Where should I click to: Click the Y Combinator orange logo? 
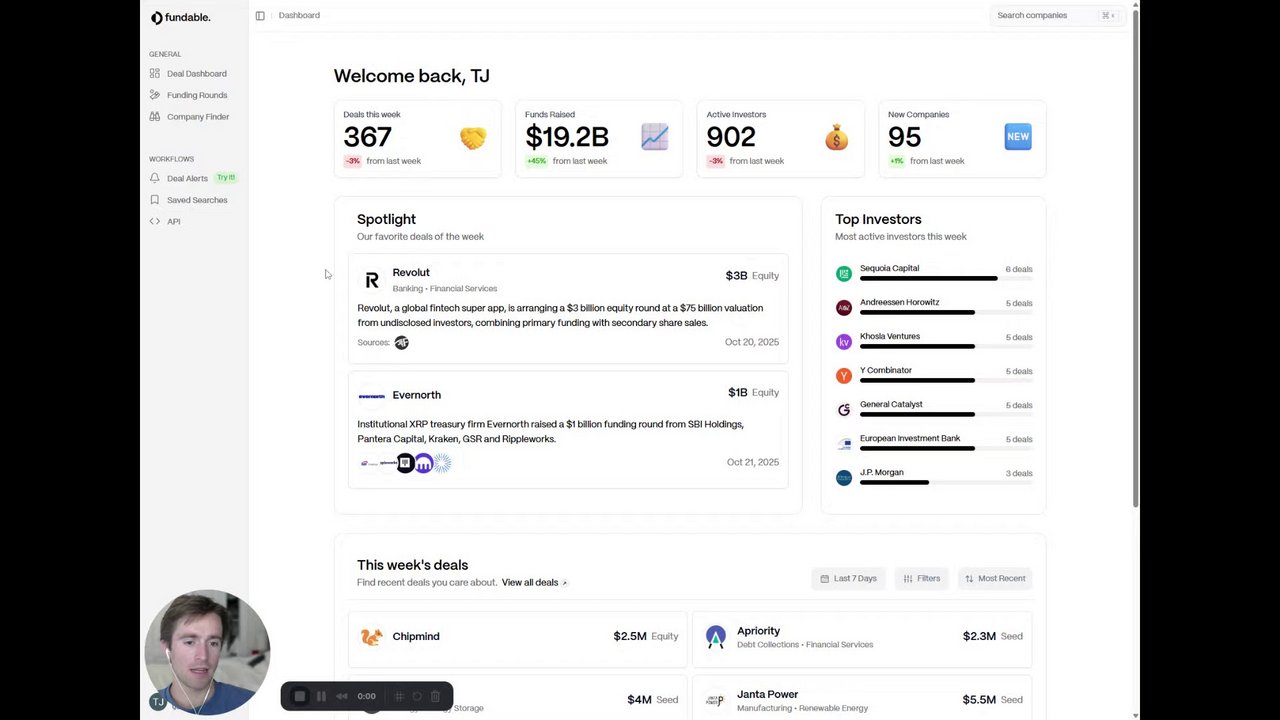point(844,375)
